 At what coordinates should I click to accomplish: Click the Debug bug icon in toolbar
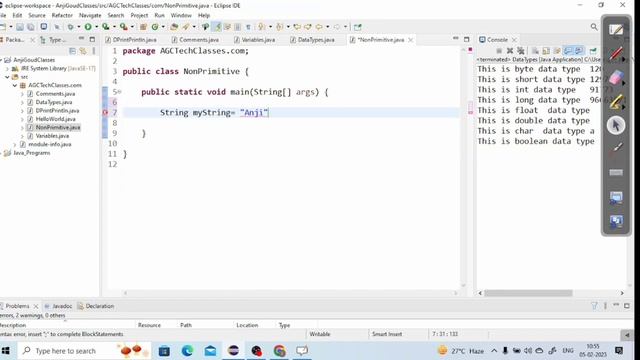coord(71,27)
